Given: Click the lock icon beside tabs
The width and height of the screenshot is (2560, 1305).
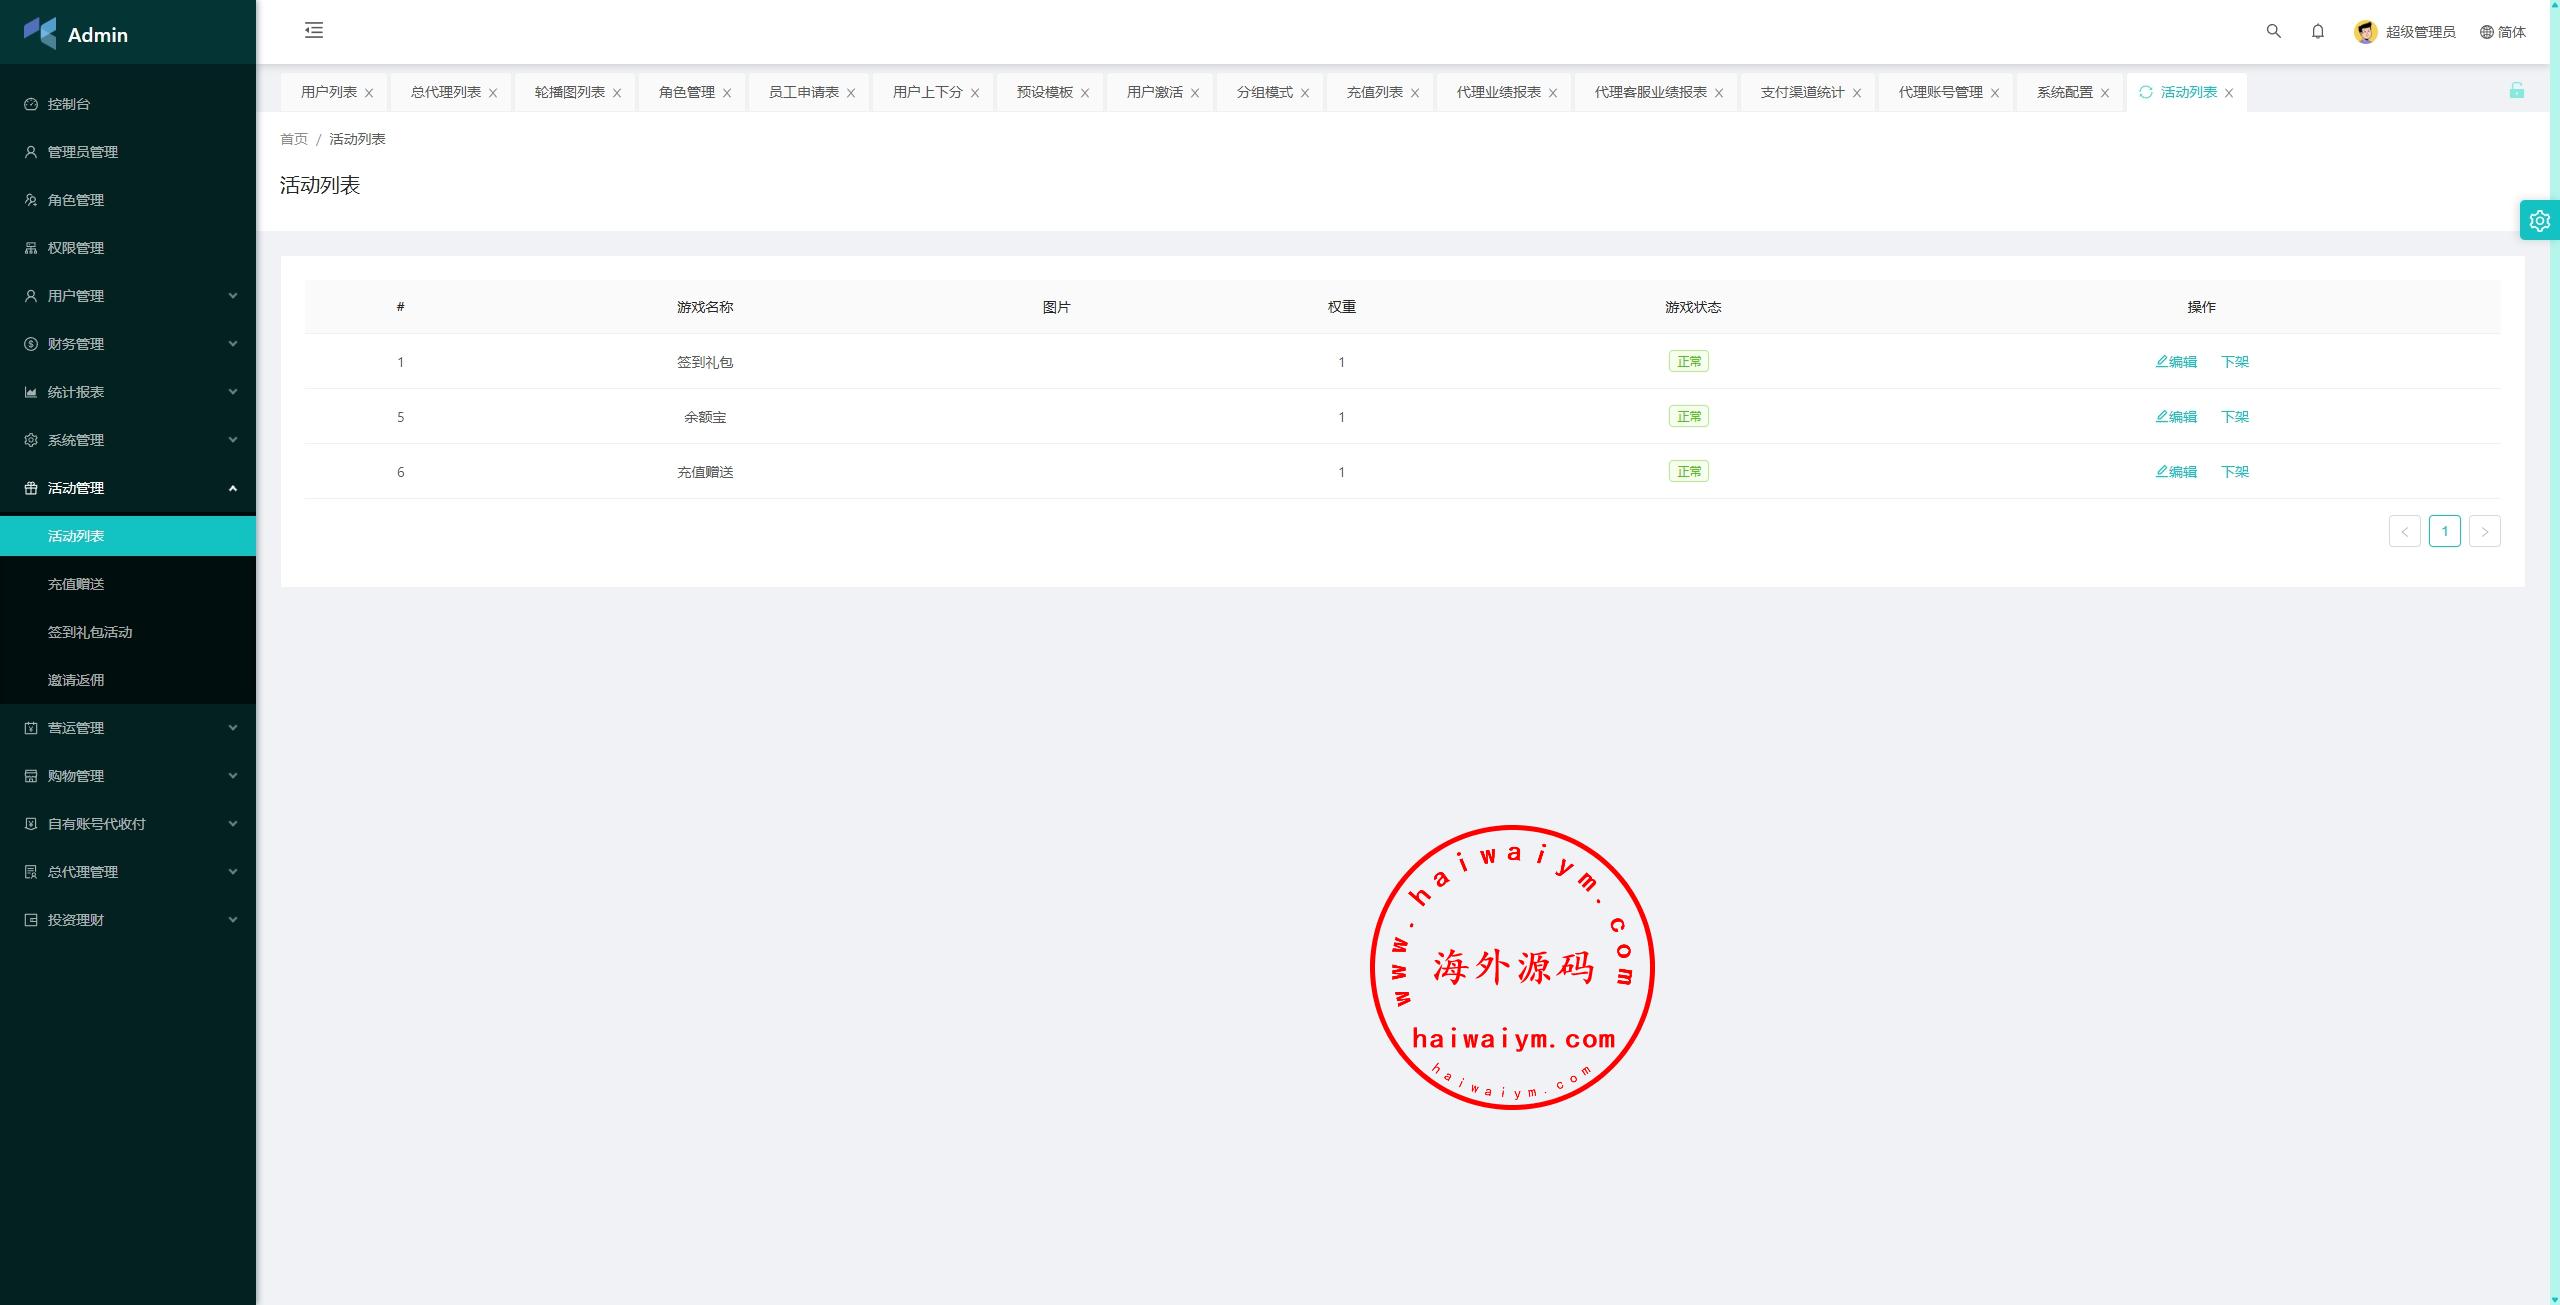Looking at the screenshot, I should click(2516, 91).
